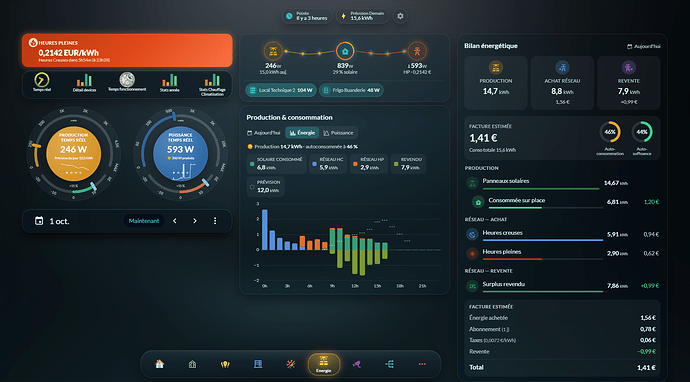
Task: Open the Prévision Demain 15,6 kWh chip
Action: [363, 16]
